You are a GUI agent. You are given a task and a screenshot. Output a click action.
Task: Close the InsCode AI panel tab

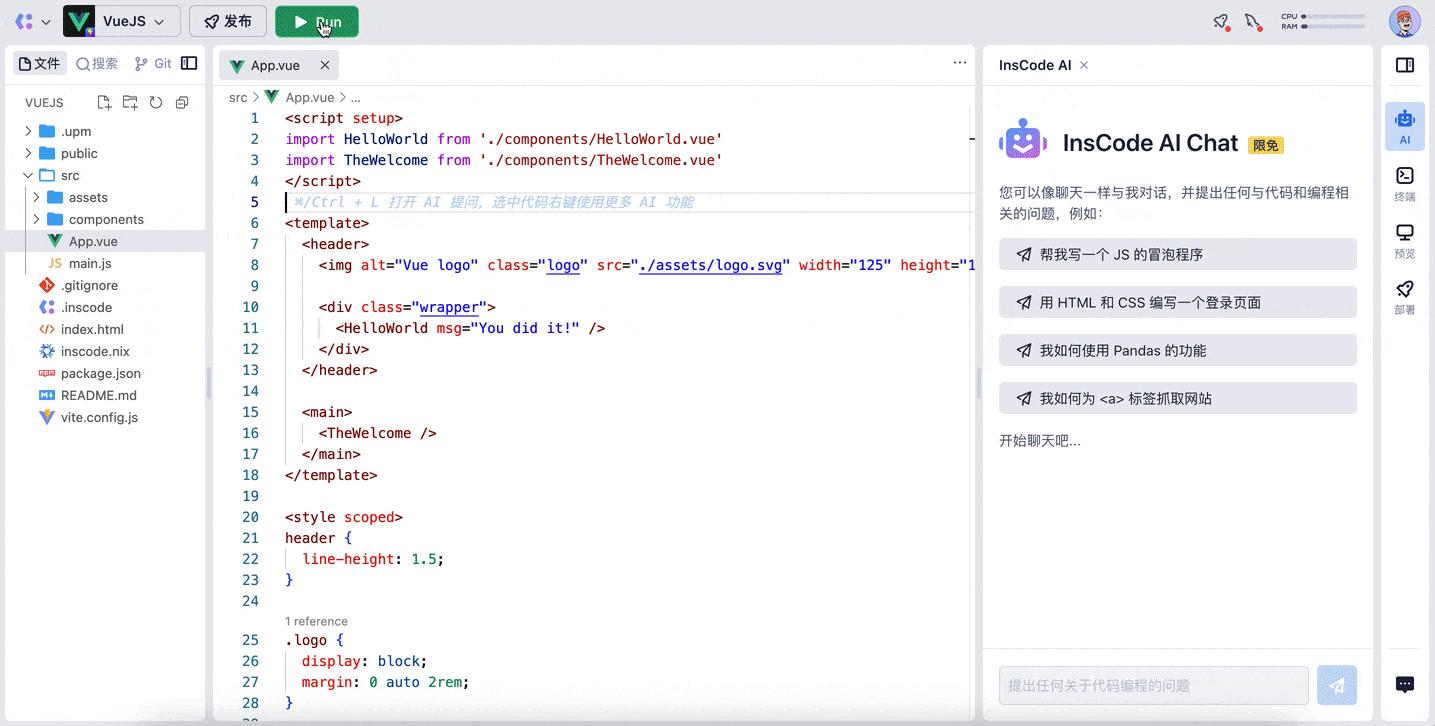(1084, 65)
